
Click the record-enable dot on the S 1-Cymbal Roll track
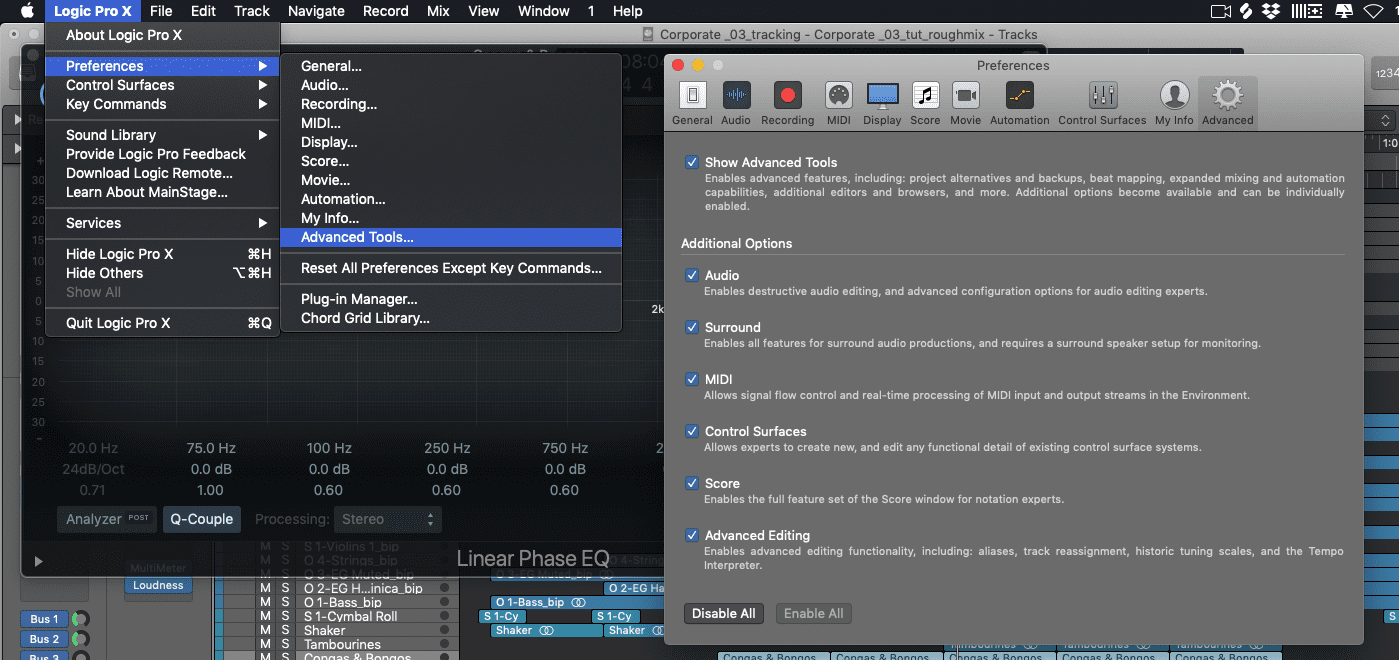[x=444, y=617]
